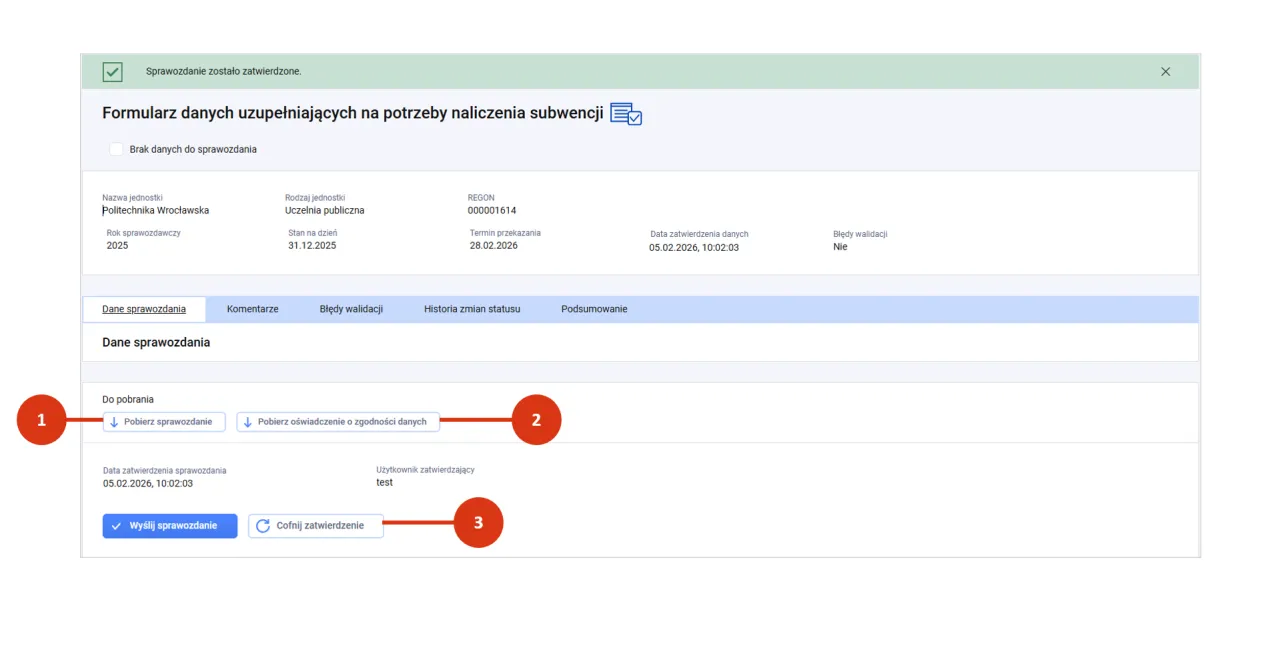Click the 'Formularz danych uzupełniających' page heading
This screenshot has width=1280, height=650.
[x=352, y=114]
